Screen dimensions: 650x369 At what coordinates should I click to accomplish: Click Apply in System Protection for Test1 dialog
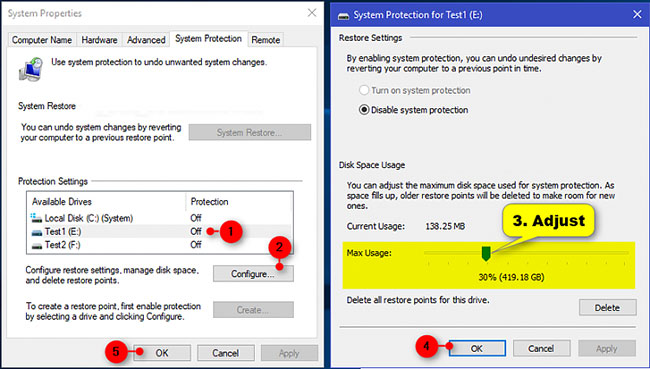tap(606, 348)
